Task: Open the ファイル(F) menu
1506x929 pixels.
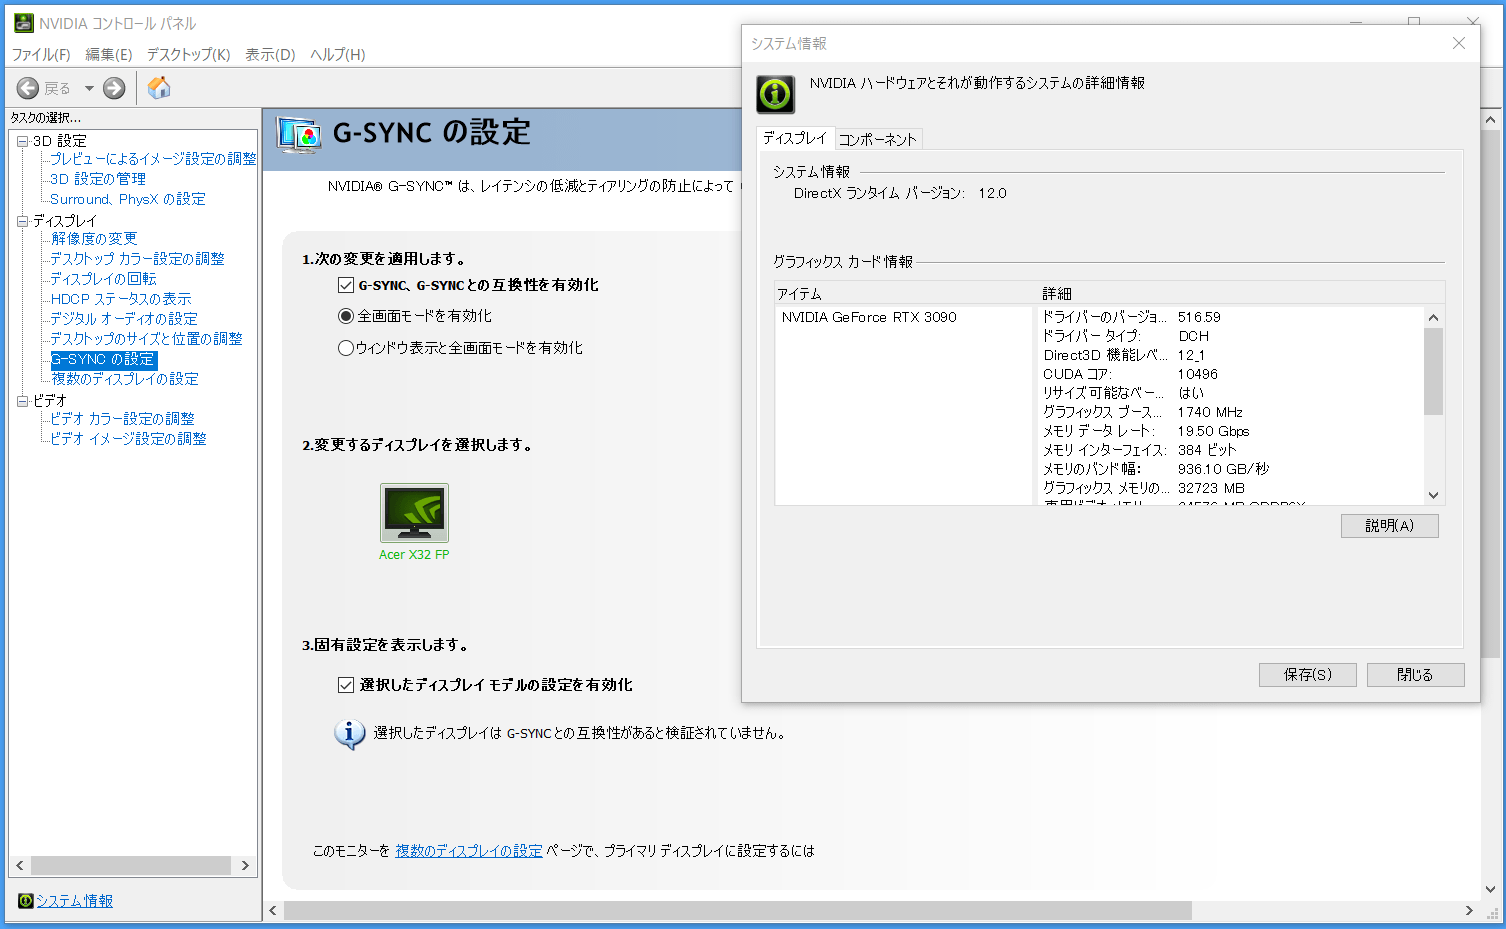Action: [x=41, y=54]
